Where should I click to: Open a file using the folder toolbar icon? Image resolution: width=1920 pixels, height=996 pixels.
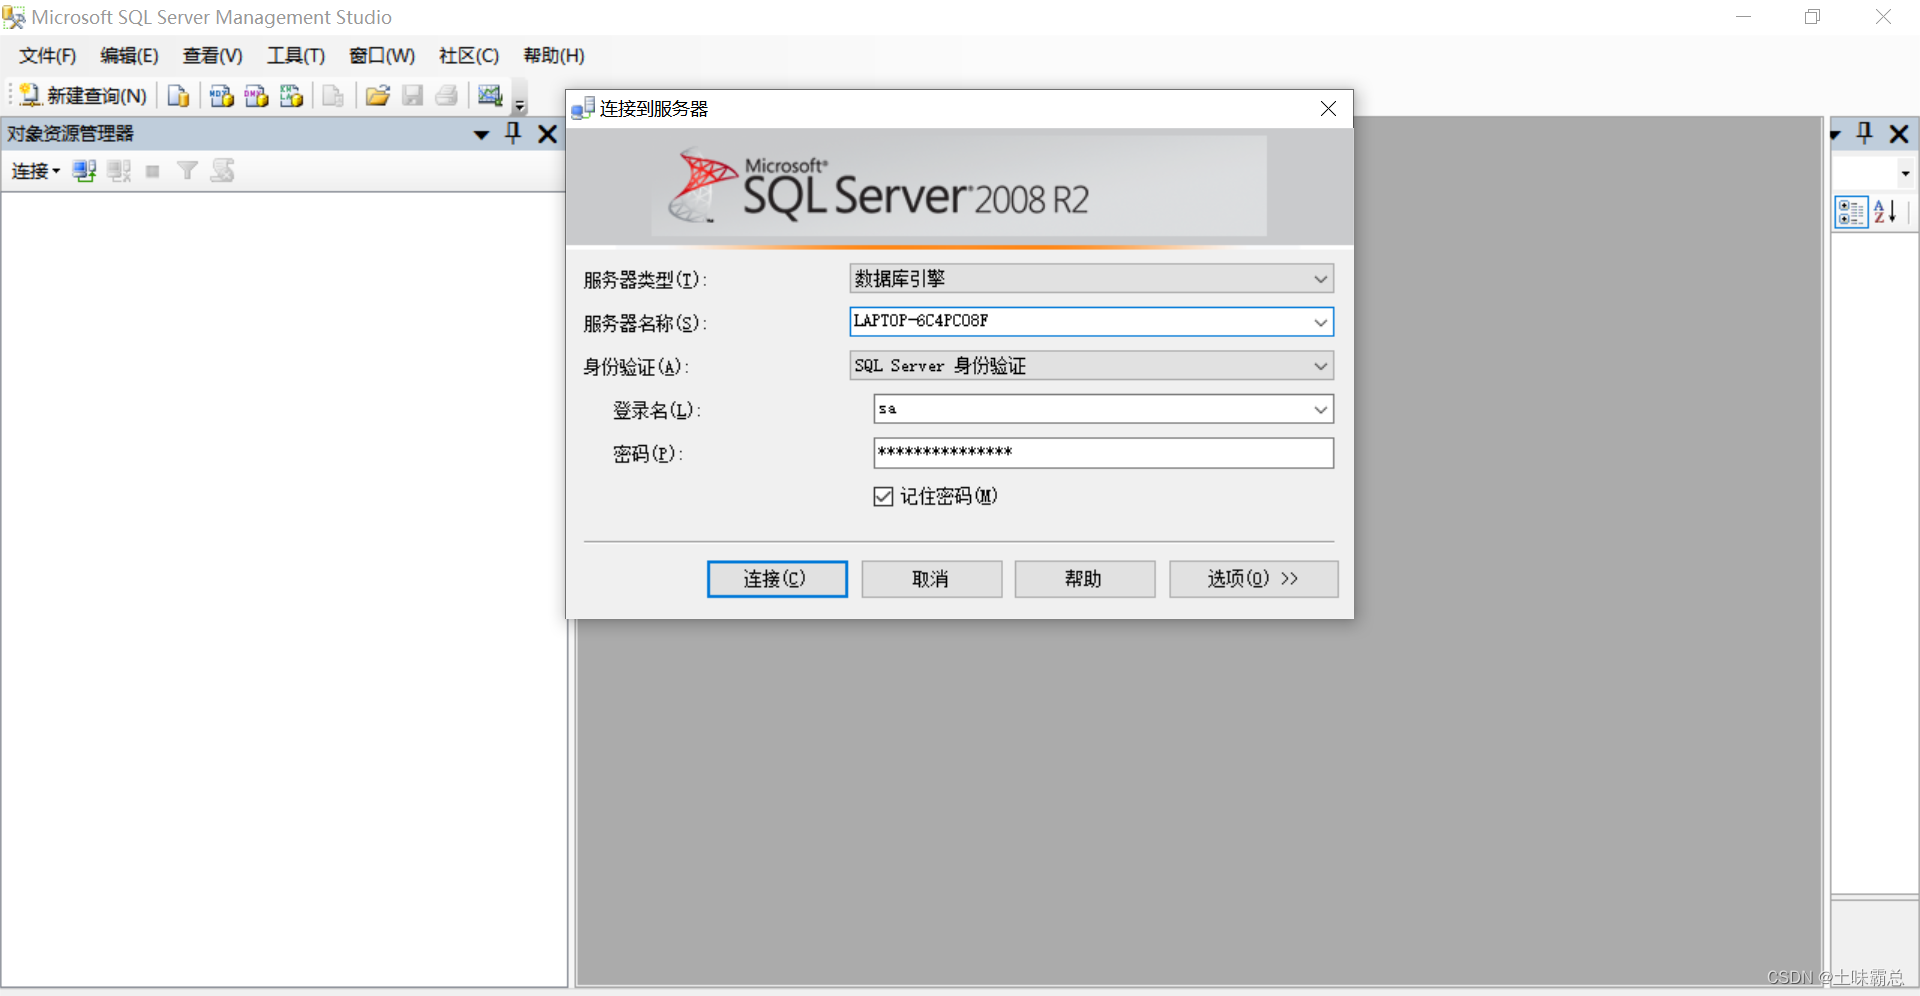click(377, 95)
